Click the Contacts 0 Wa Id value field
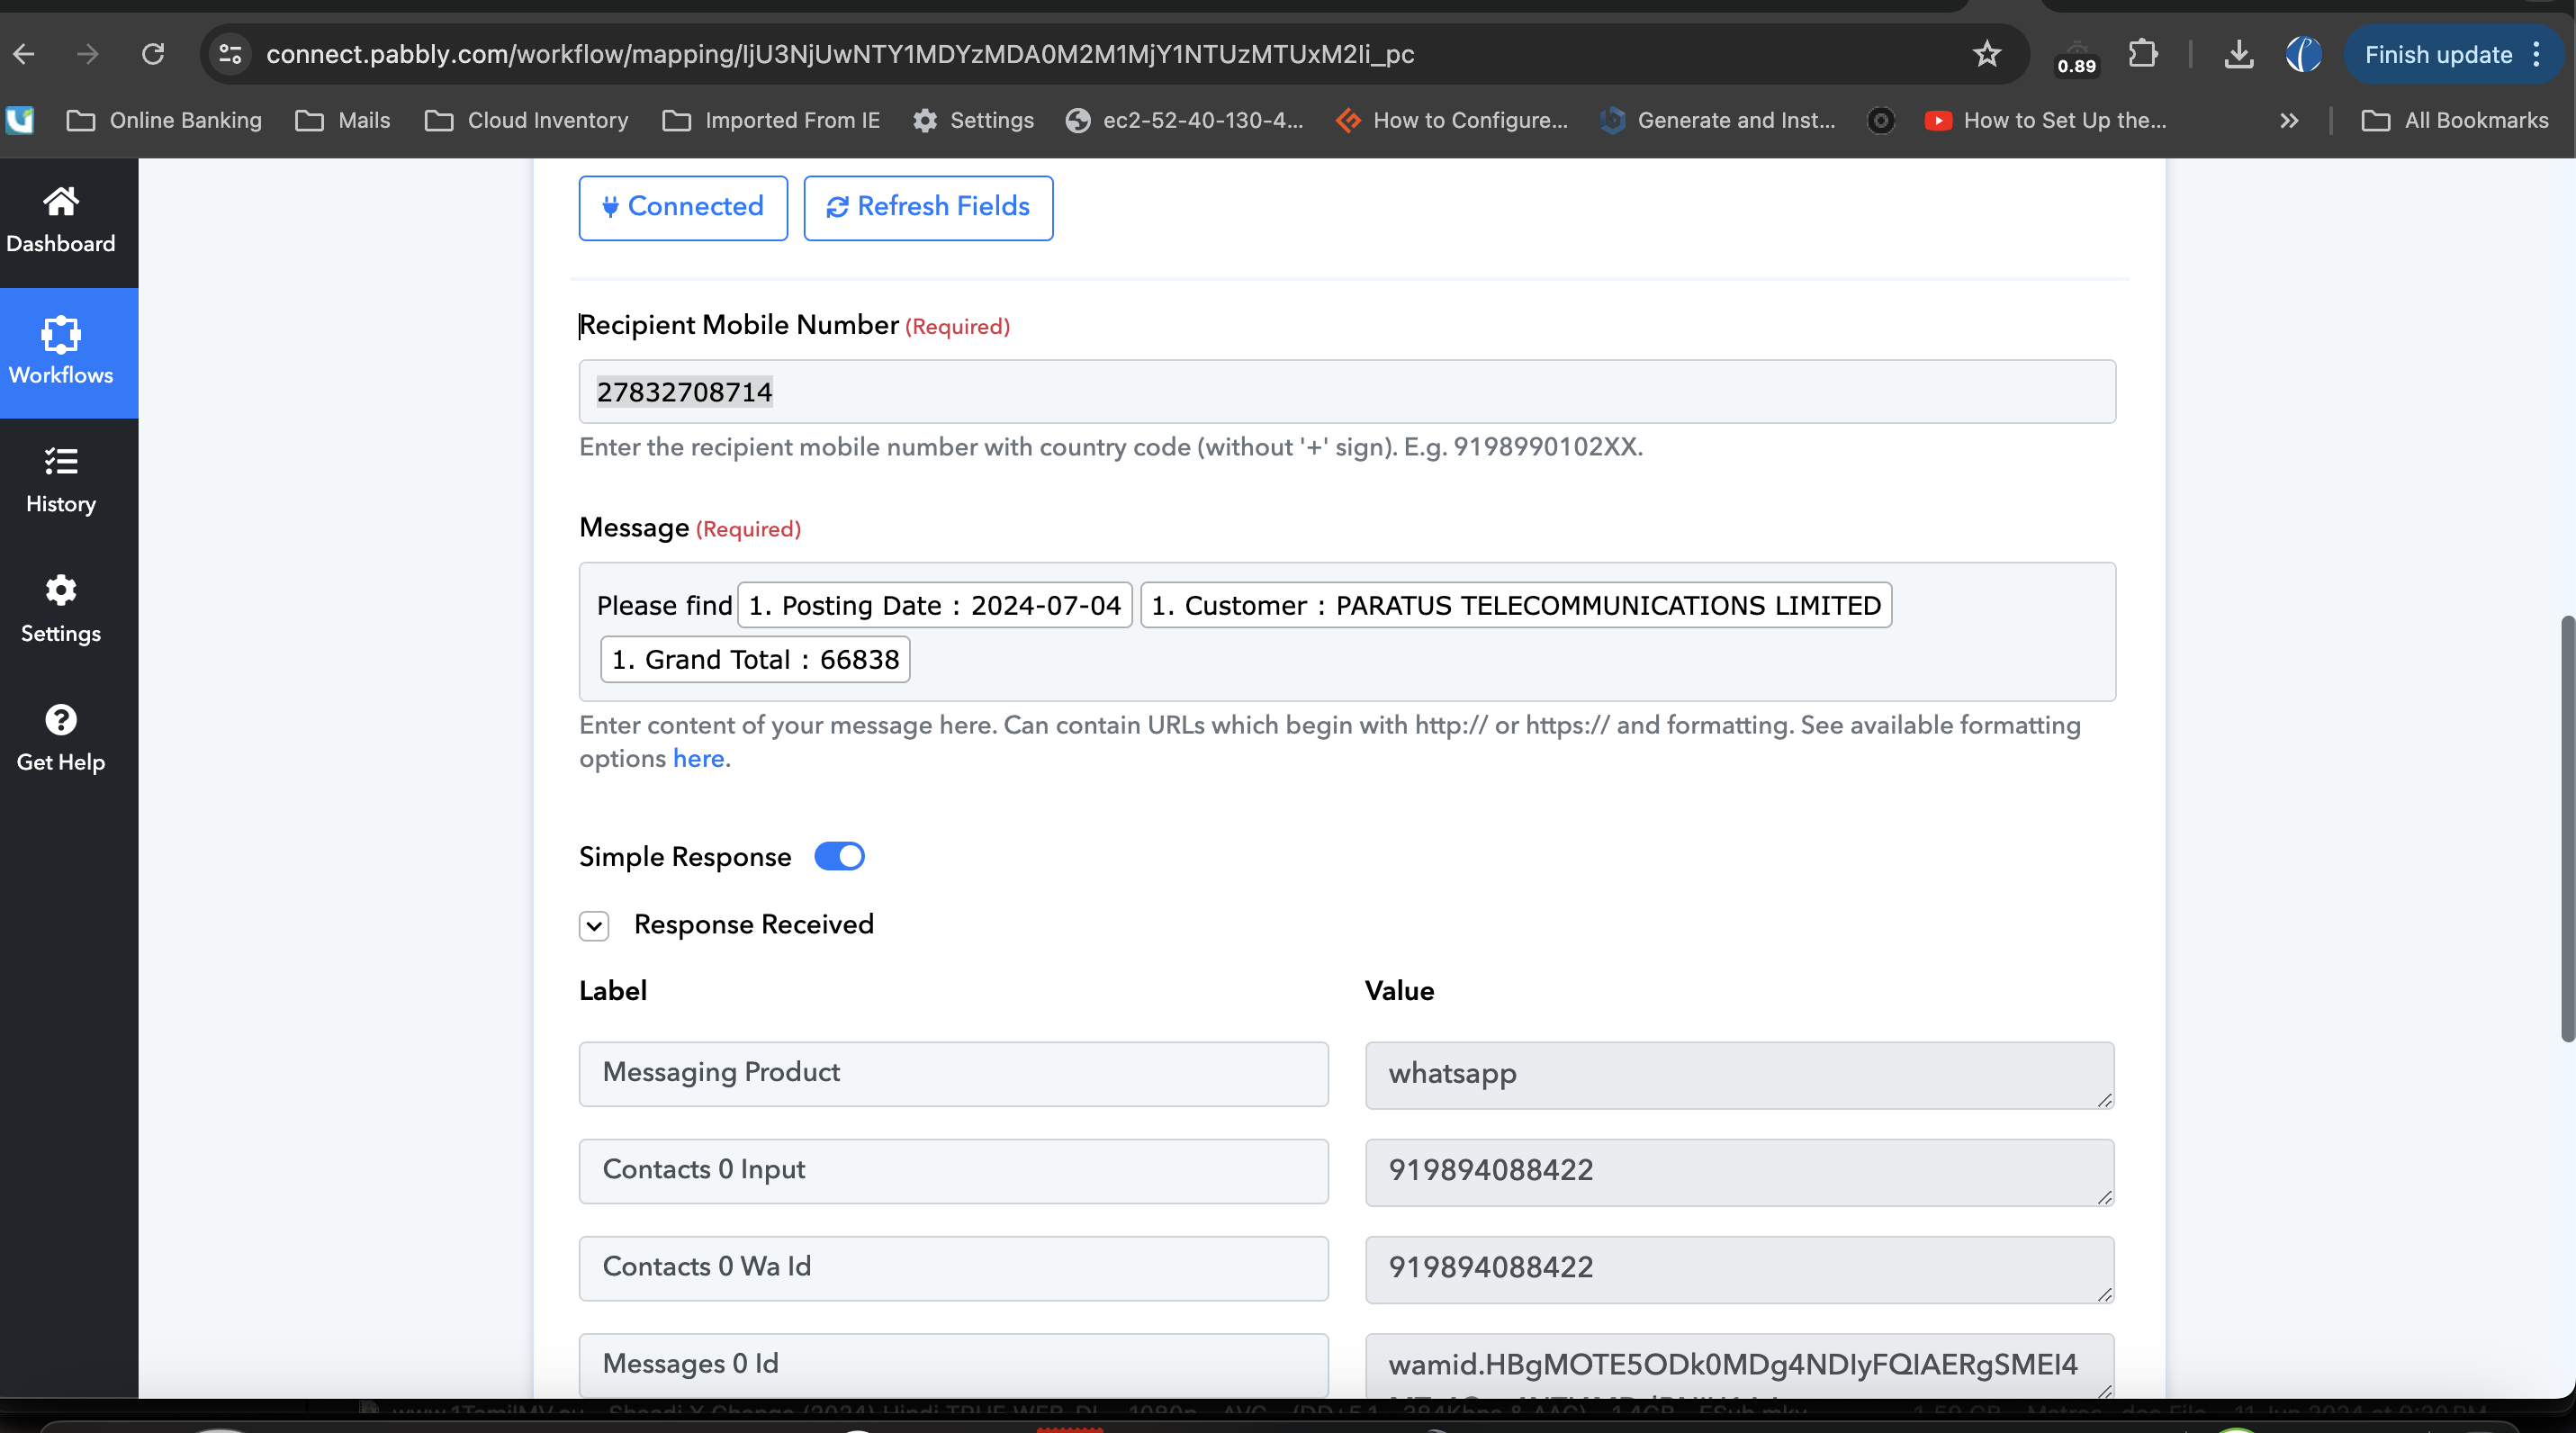The height and width of the screenshot is (1433, 2576). tap(1739, 1269)
